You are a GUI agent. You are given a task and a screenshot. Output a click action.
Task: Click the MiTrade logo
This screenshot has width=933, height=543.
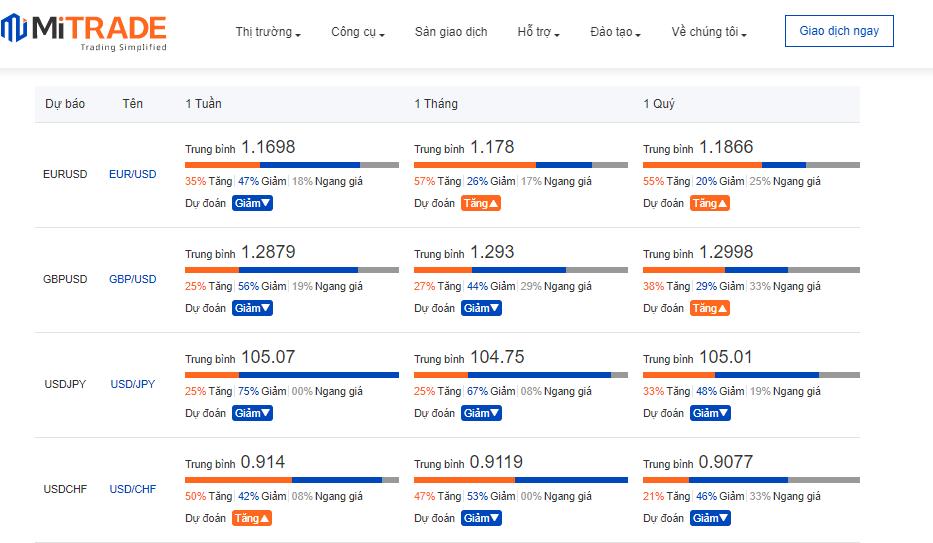[85, 31]
